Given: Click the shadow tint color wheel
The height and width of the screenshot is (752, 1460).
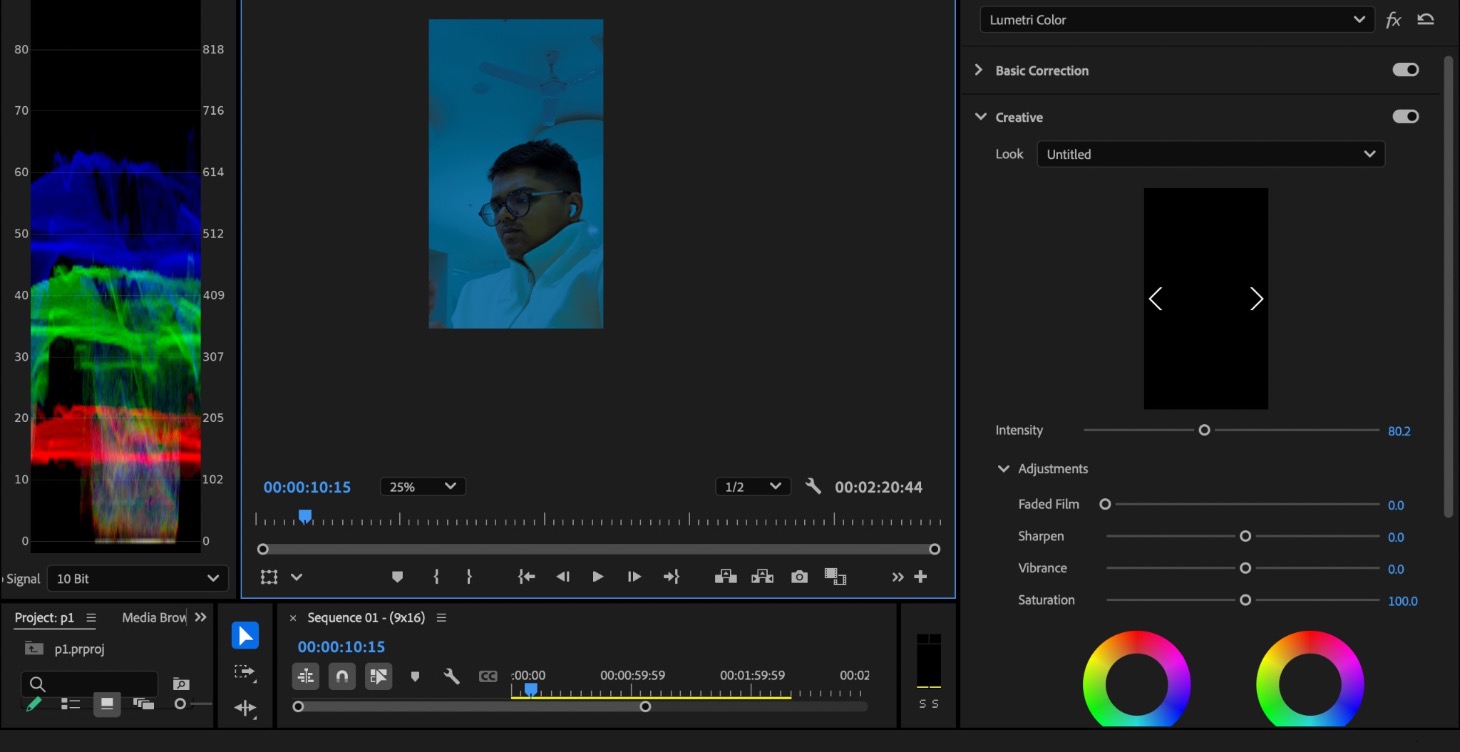Looking at the screenshot, I should click(x=1136, y=678).
